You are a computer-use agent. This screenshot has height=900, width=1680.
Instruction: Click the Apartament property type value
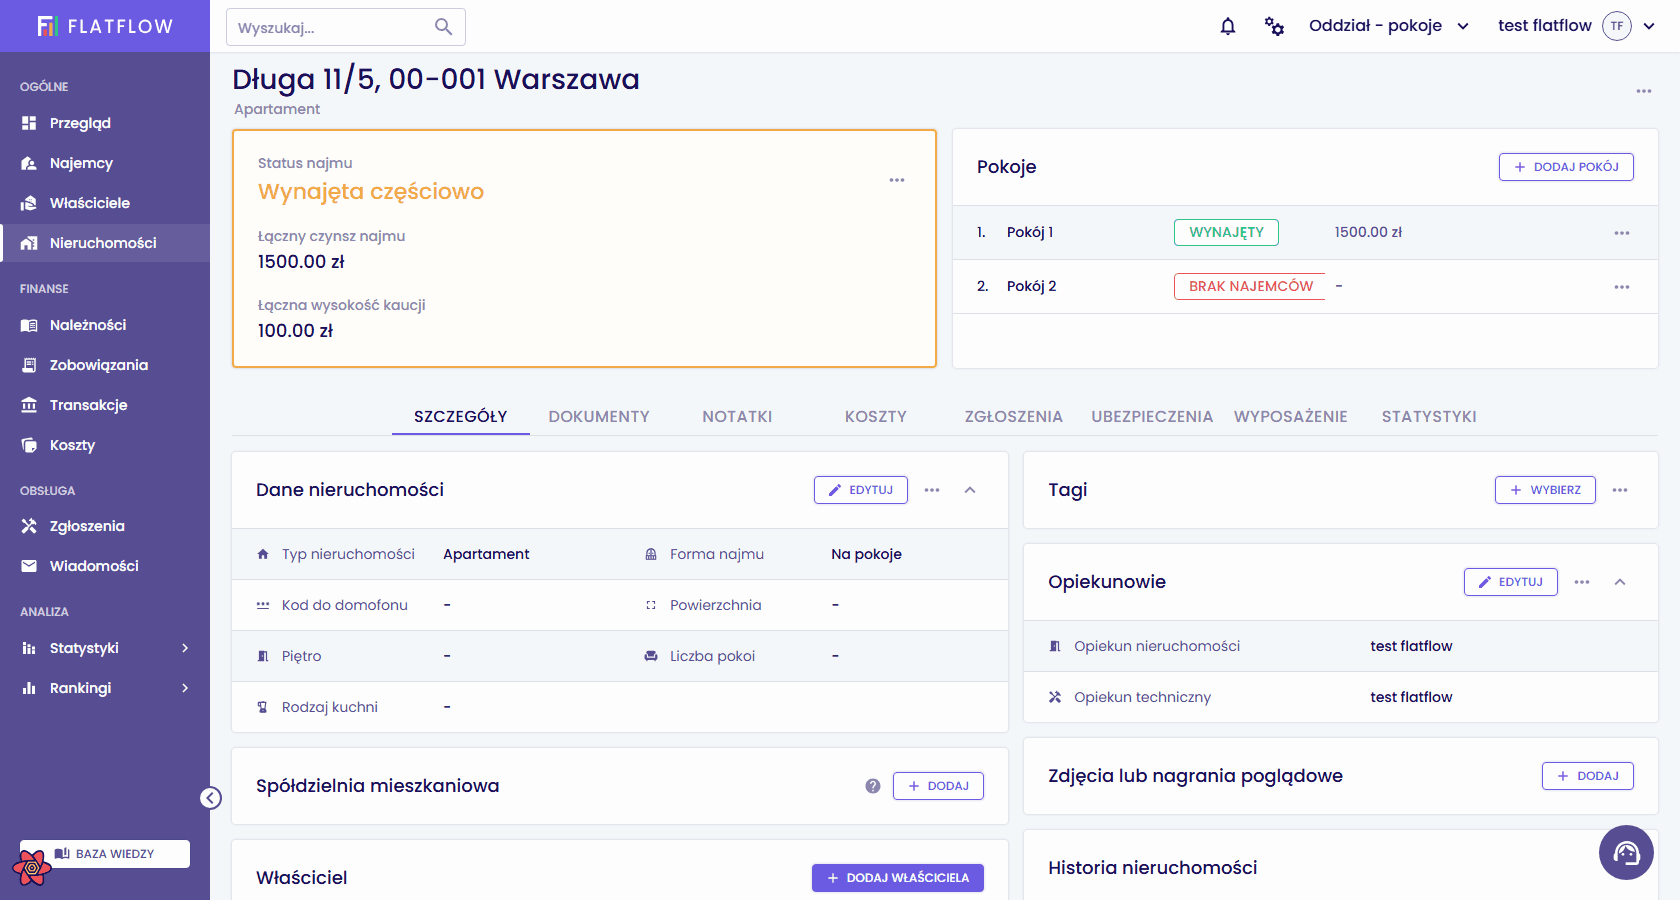(x=487, y=554)
